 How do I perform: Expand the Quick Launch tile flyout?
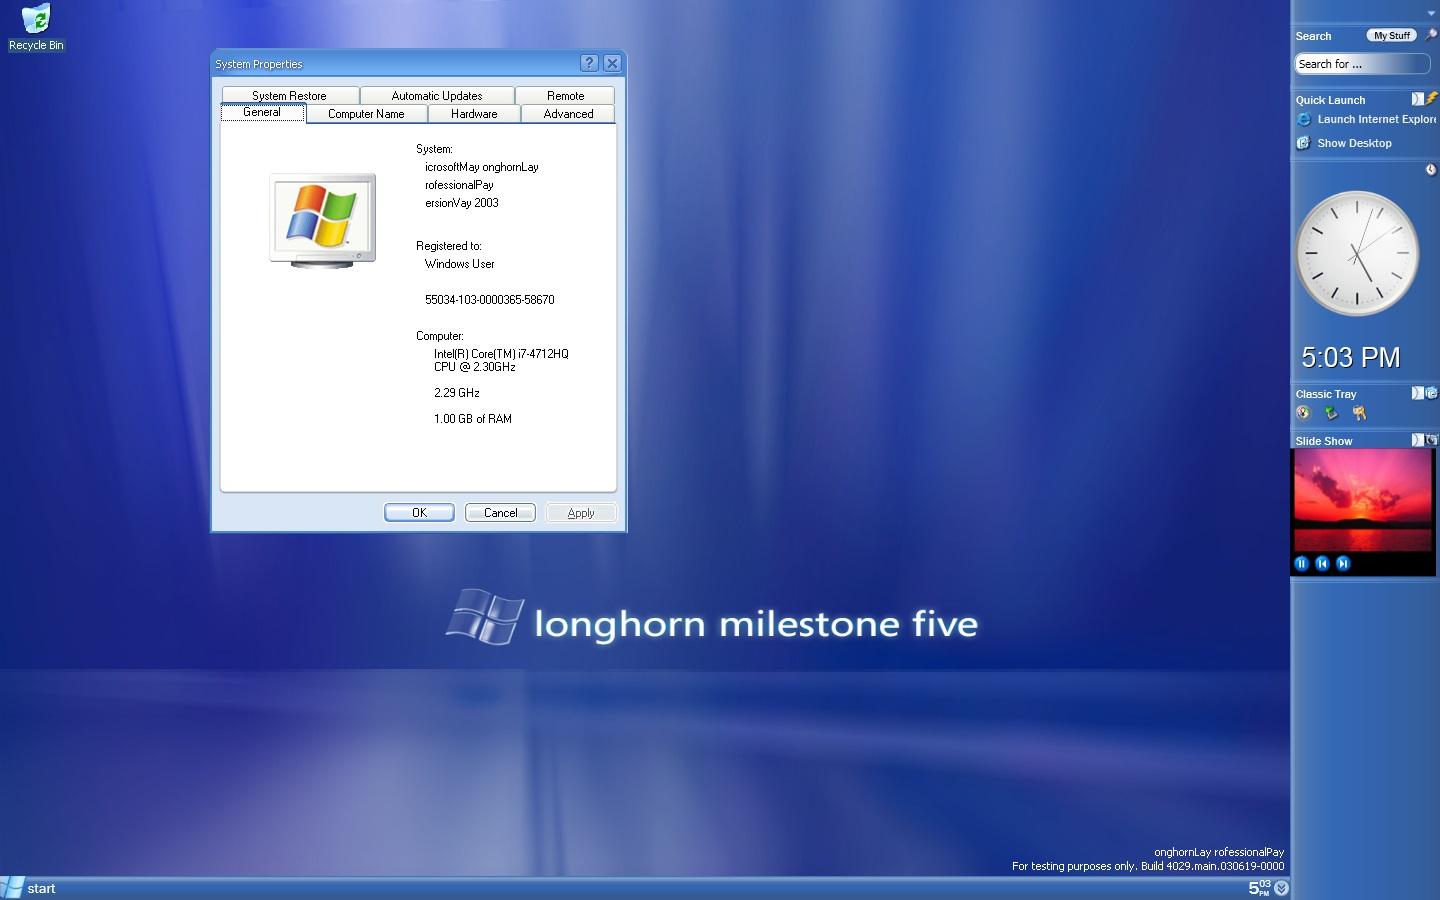(1417, 99)
